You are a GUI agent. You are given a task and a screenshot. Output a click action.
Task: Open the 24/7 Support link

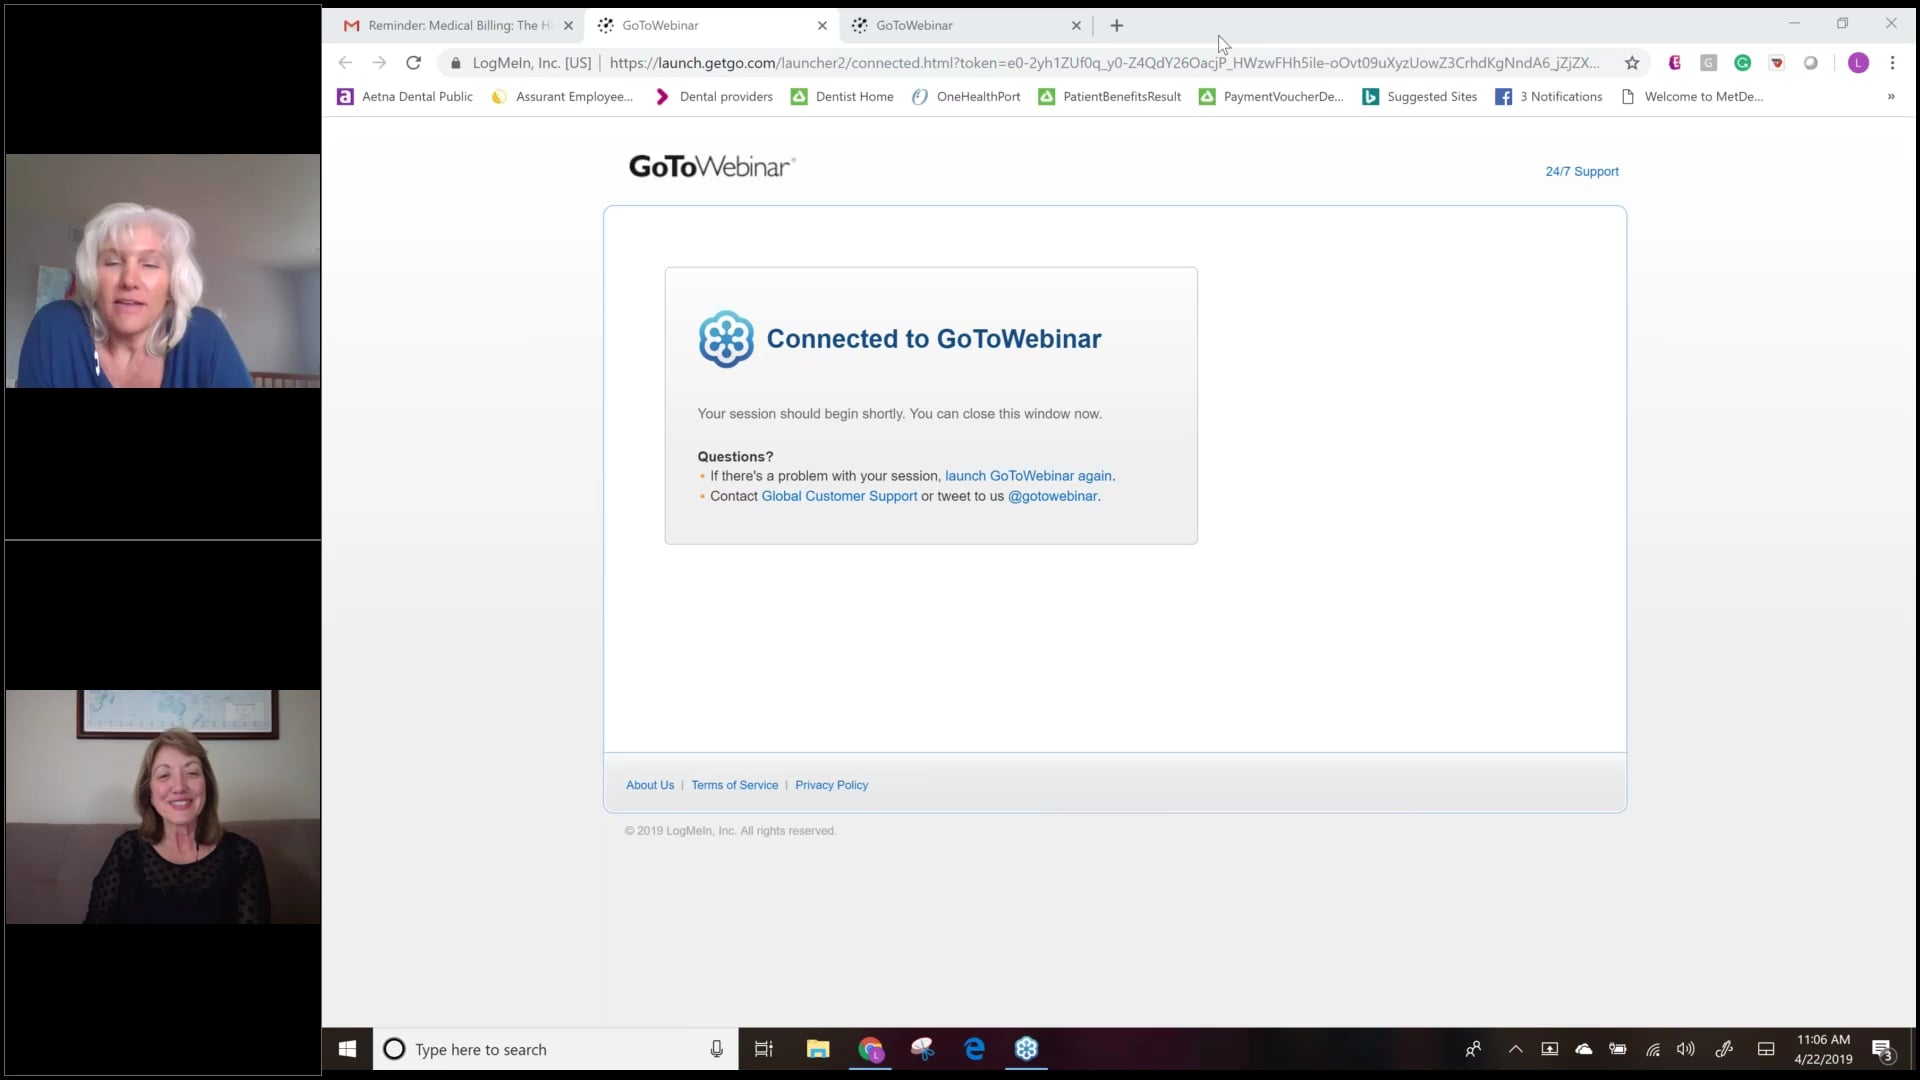tap(1581, 171)
